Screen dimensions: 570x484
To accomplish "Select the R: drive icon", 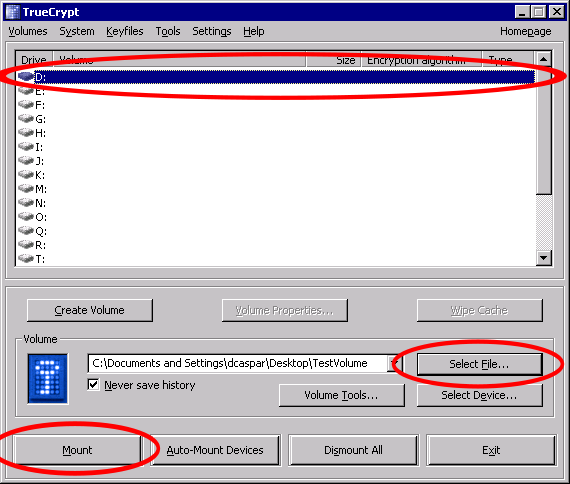I will pos(25,244).
